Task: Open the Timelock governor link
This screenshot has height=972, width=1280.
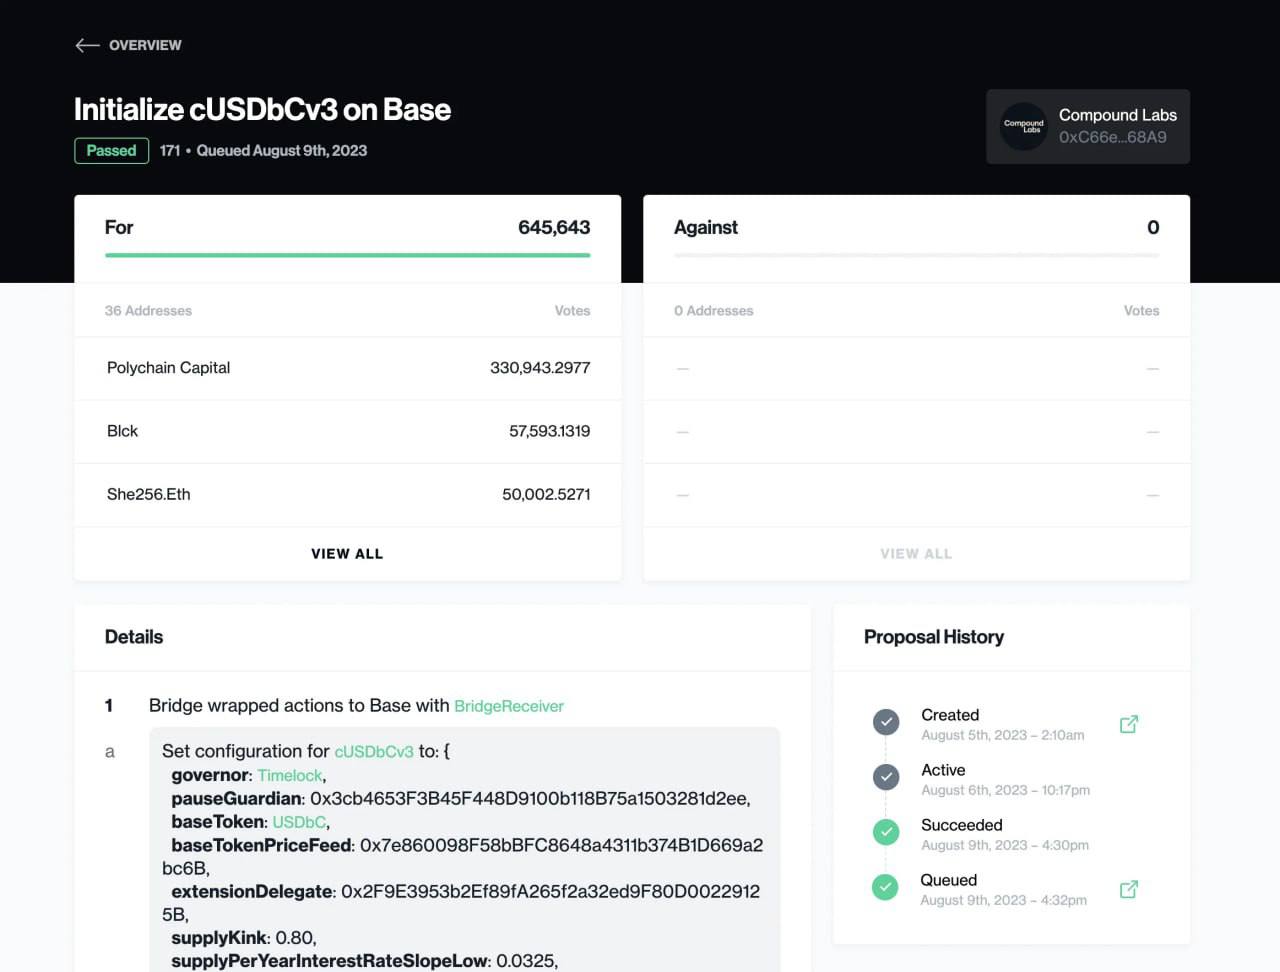Action: (290, 775)
